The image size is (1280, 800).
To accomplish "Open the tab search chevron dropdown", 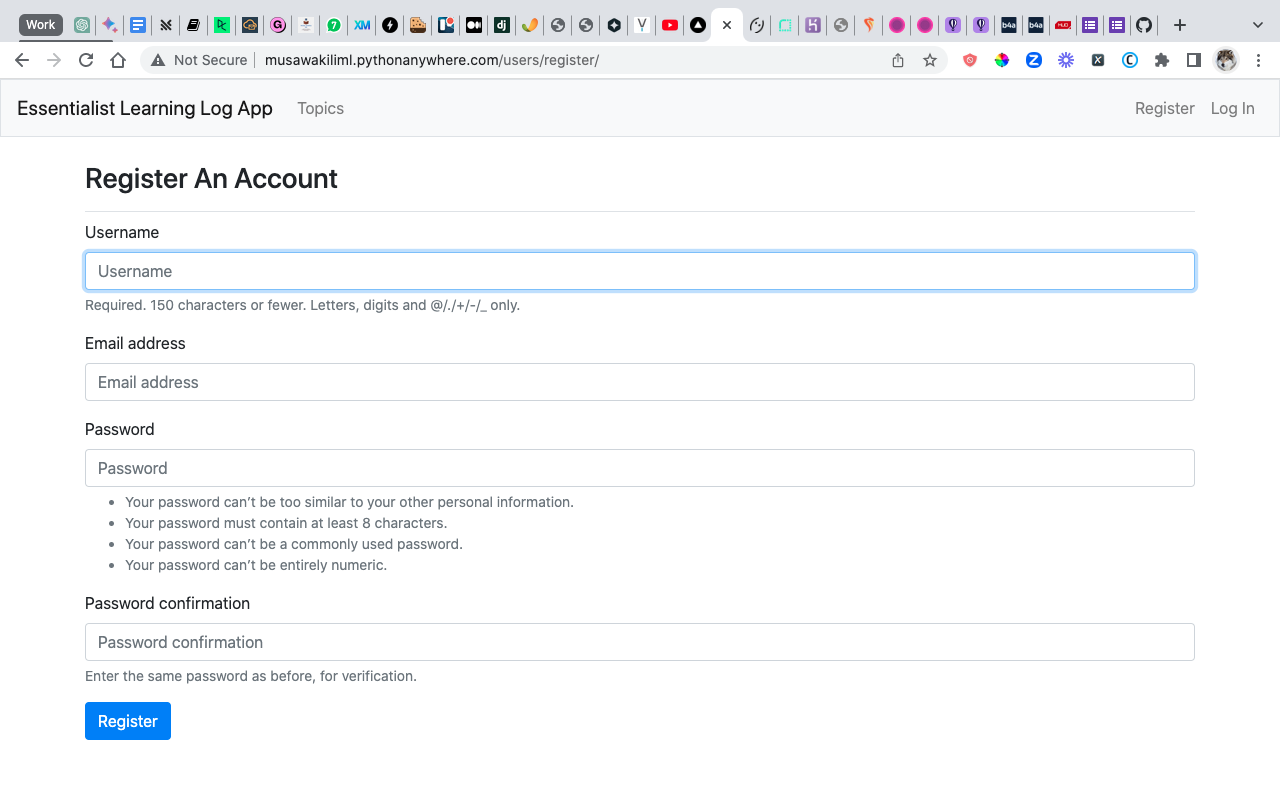I will click(x=1256, y=24).
